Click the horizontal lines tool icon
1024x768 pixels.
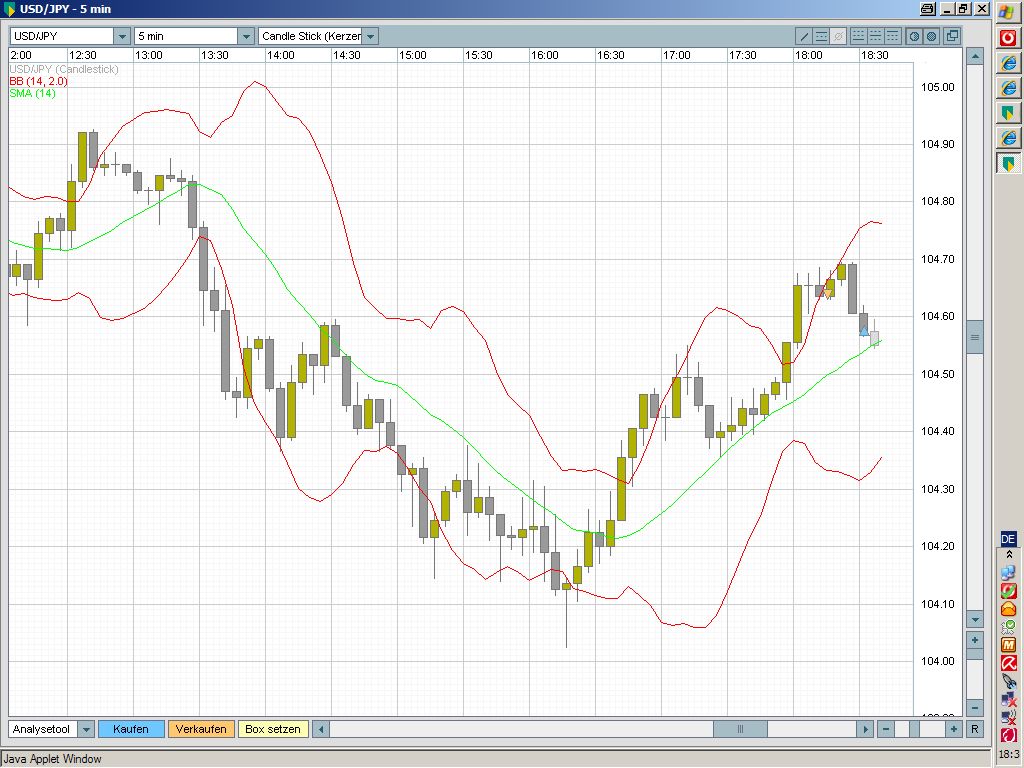click(x=821, y=37)
